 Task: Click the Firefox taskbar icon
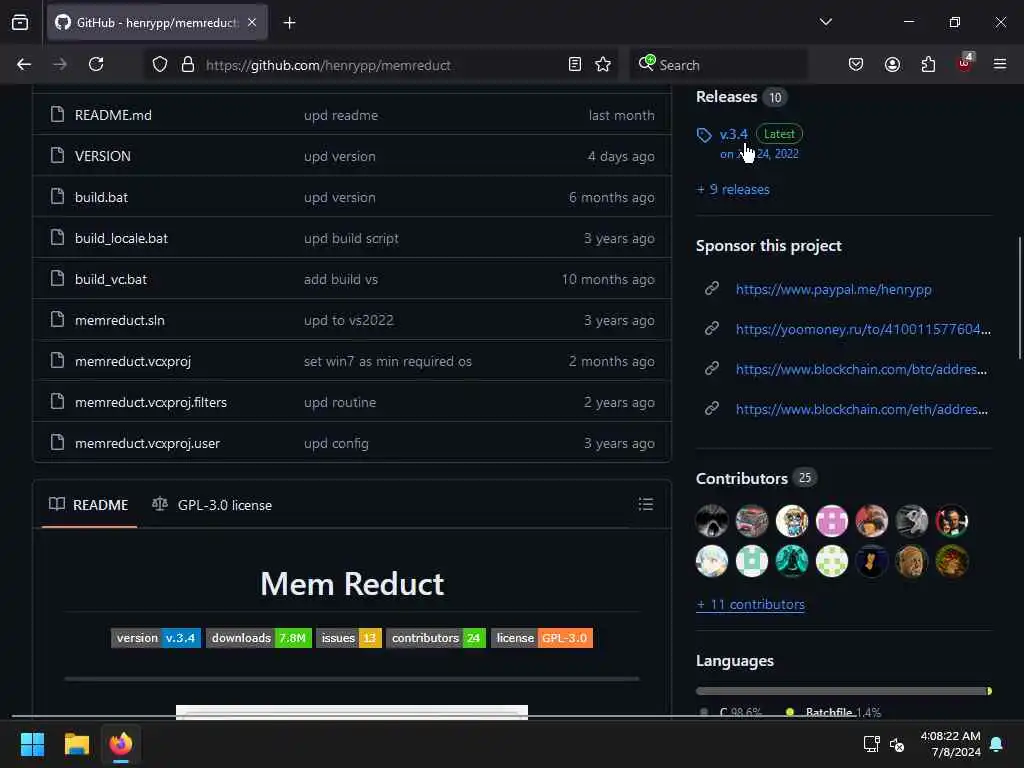tap(121, 744)
